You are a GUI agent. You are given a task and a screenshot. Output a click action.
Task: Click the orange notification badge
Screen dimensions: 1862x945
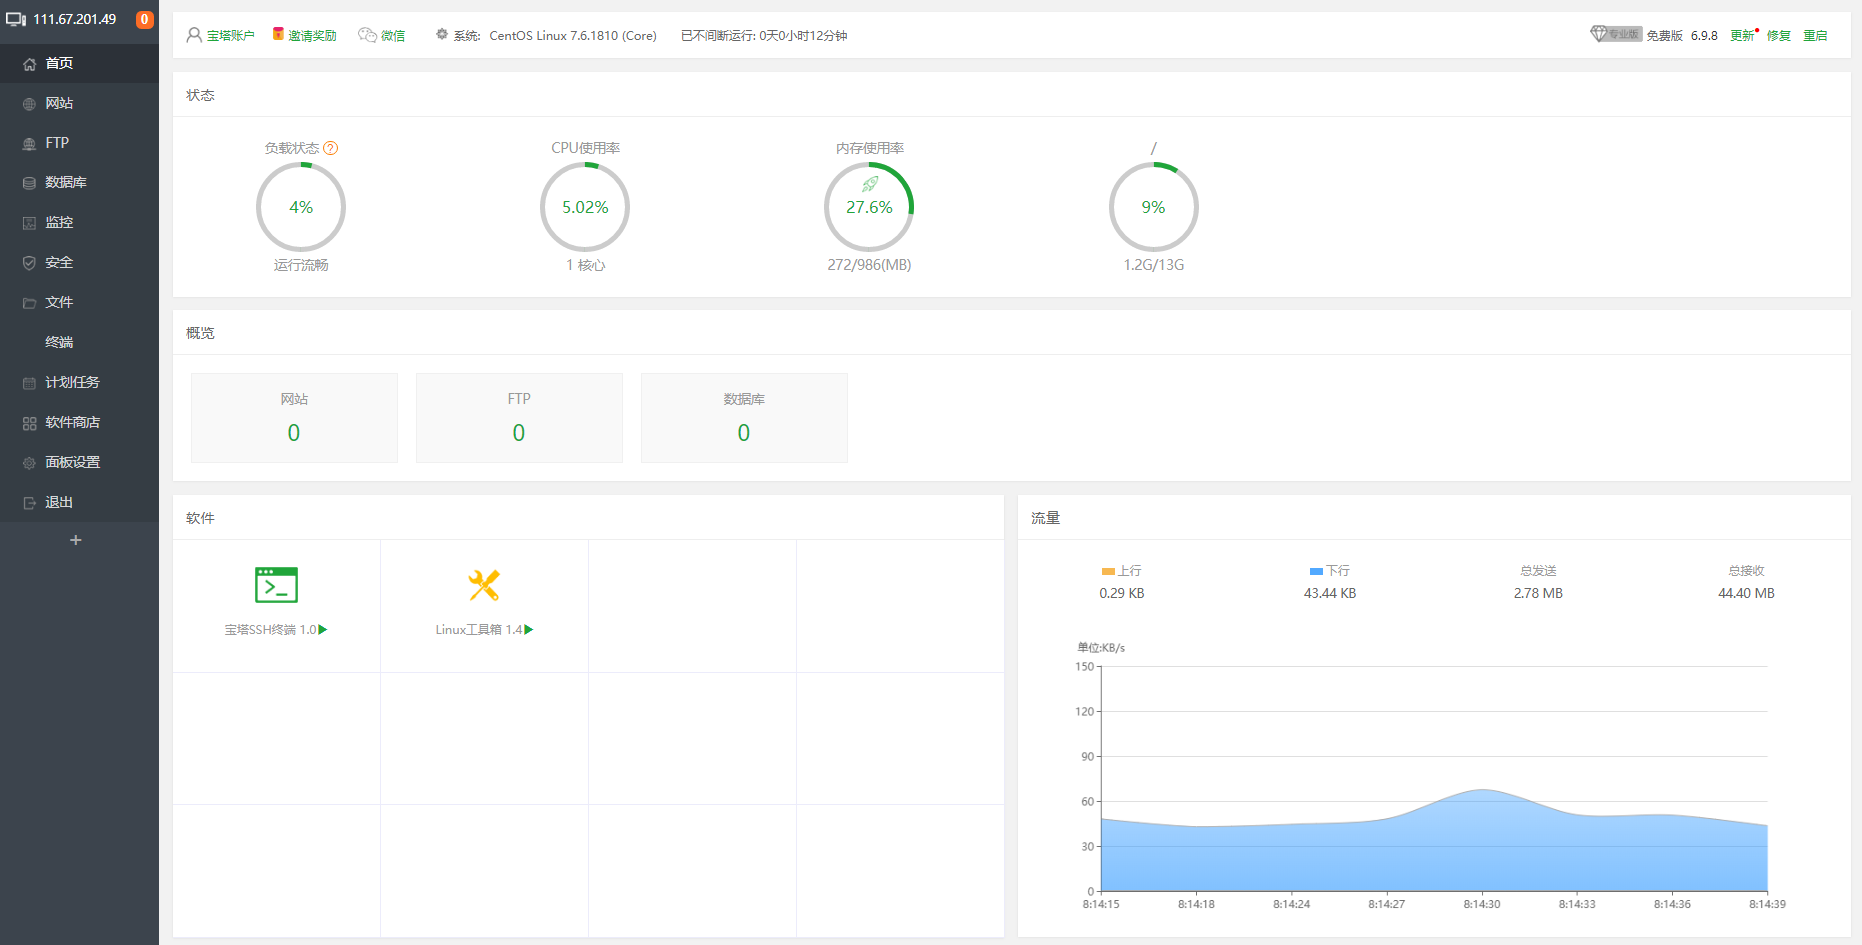[x=144, y=19]
